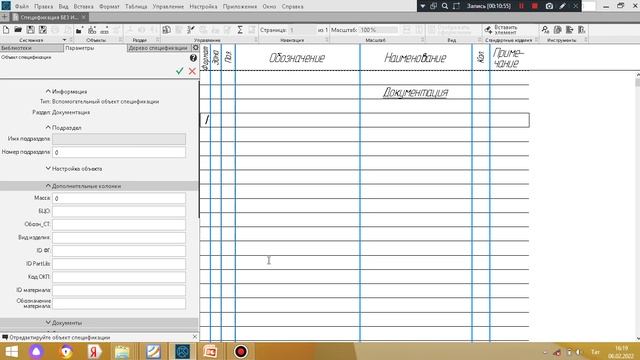This screenshot has width=640, height=360.
Task: Take a screenshot with the recorder camera icon
Action: click(x=549, y=6)
